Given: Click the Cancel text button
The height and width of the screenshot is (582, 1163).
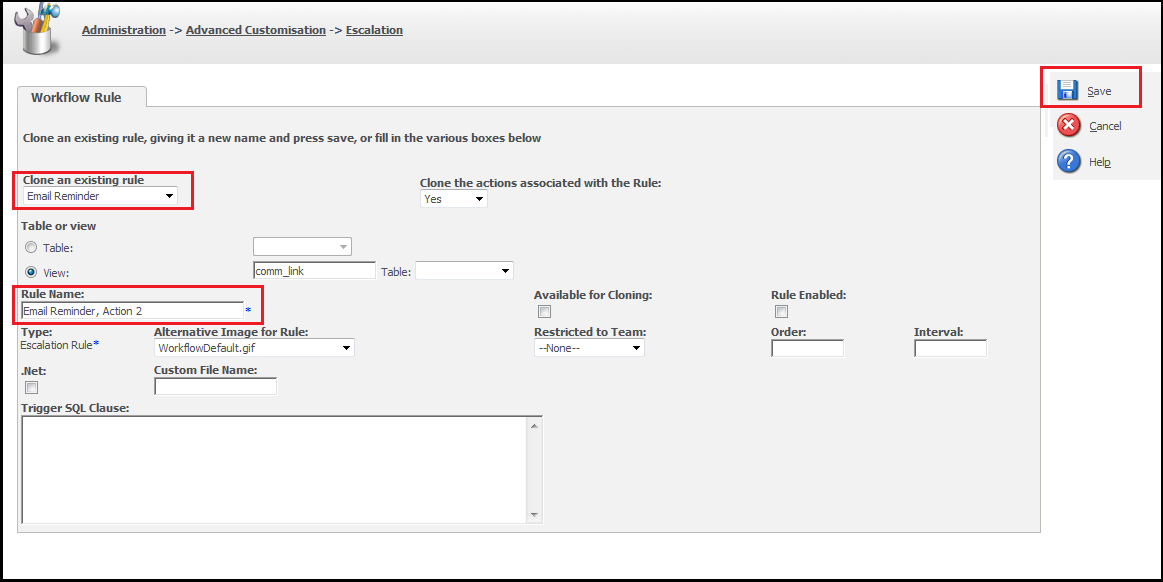Looking at the screenshot, I should coord(1105,126).
